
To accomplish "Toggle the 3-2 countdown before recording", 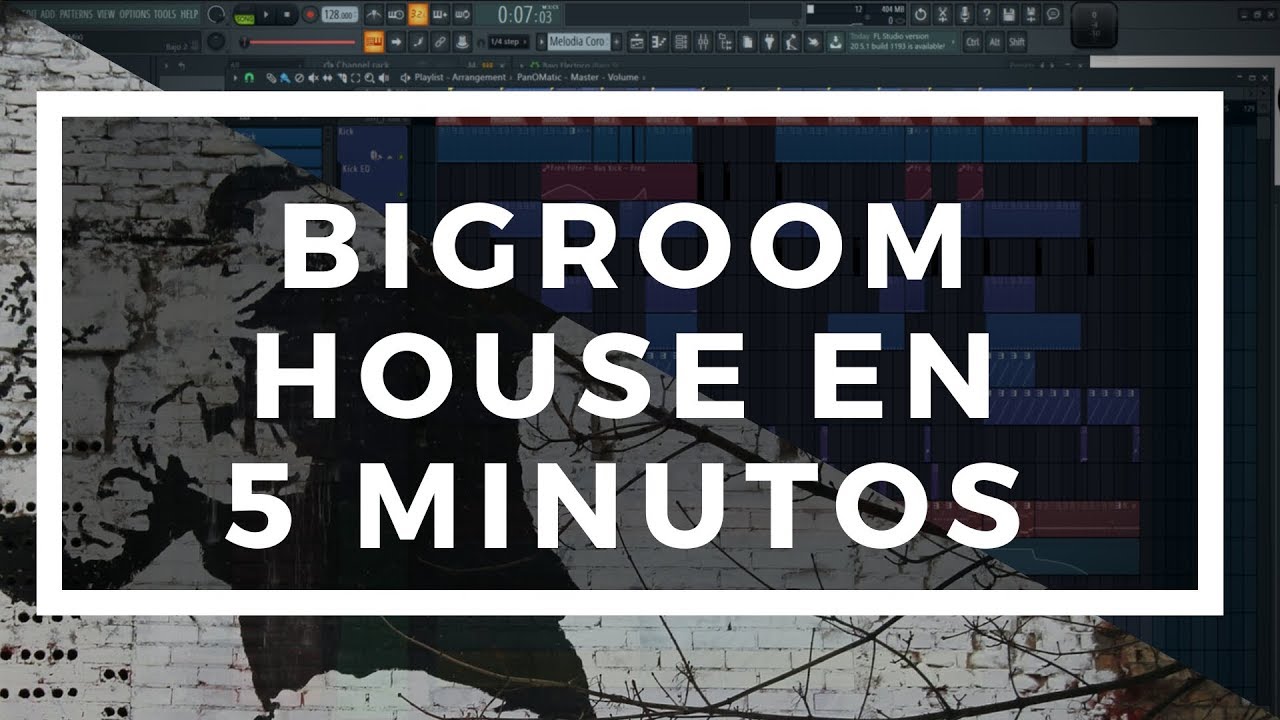I will point(418,15).
